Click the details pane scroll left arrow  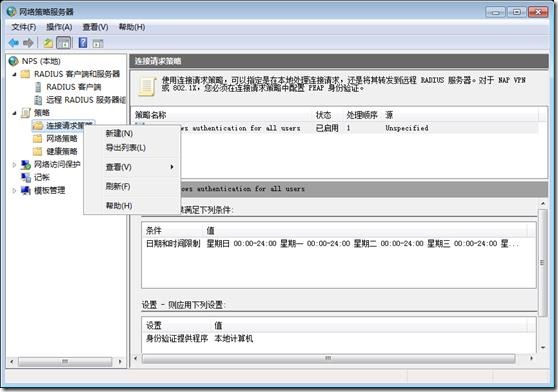pos(136,358)
